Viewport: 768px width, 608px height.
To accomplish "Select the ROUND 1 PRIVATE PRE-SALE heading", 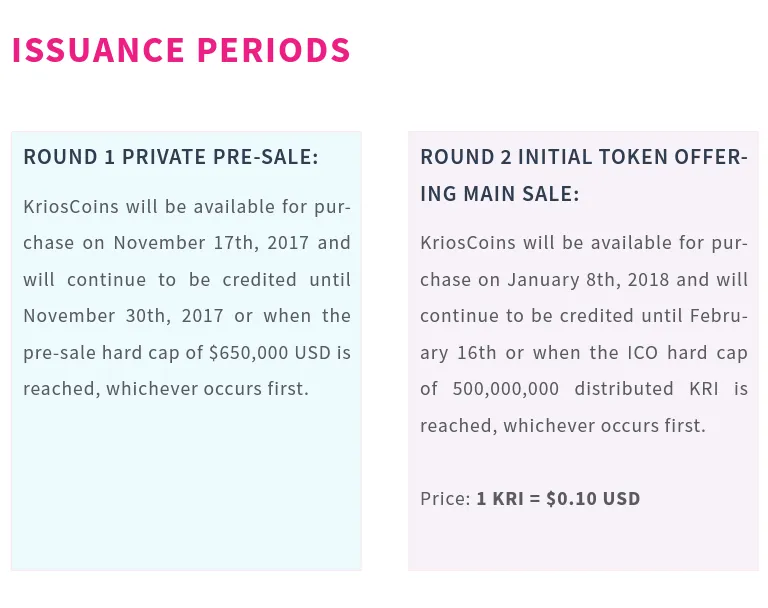I will coord(171,157).
